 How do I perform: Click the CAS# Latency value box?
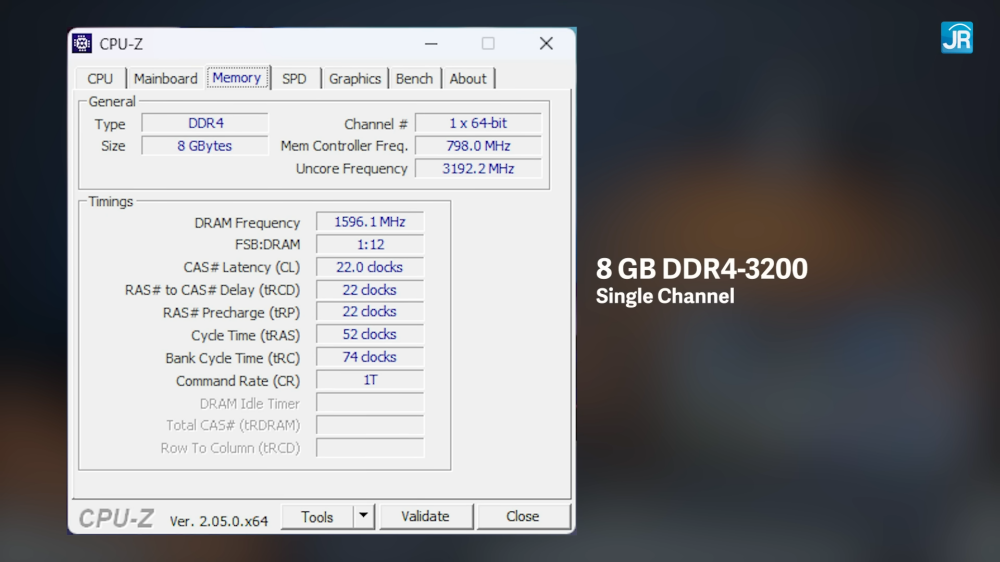click(x=370, y=267)
